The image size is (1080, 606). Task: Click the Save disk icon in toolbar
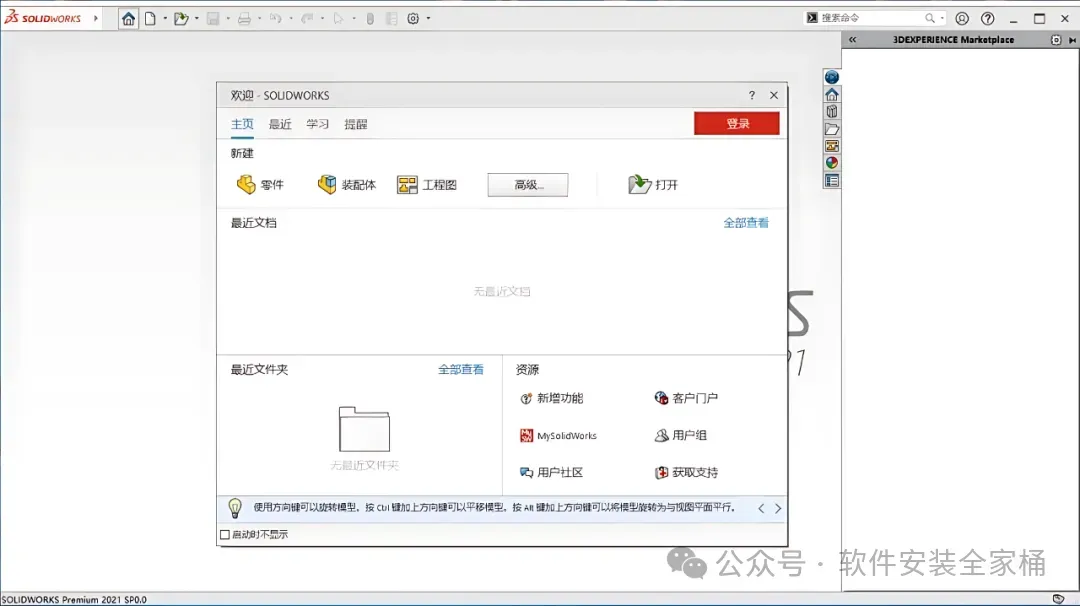click(213, 19)
